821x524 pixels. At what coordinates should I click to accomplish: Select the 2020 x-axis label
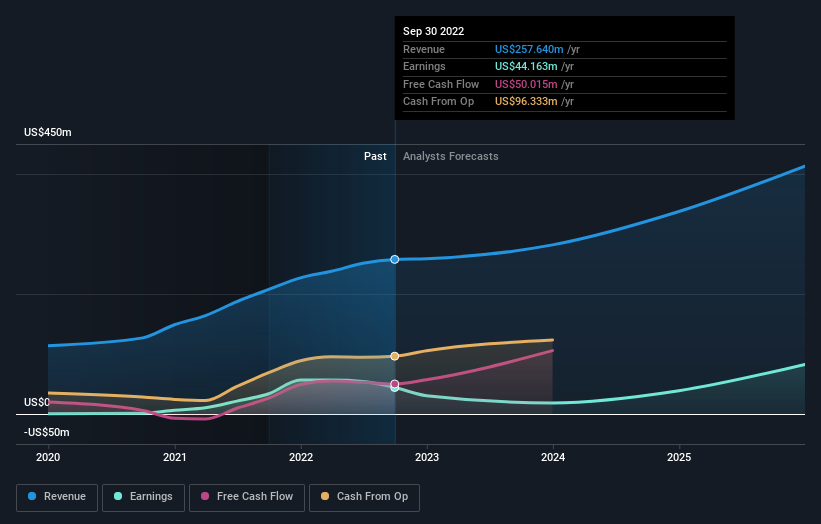tap(48, 458)
